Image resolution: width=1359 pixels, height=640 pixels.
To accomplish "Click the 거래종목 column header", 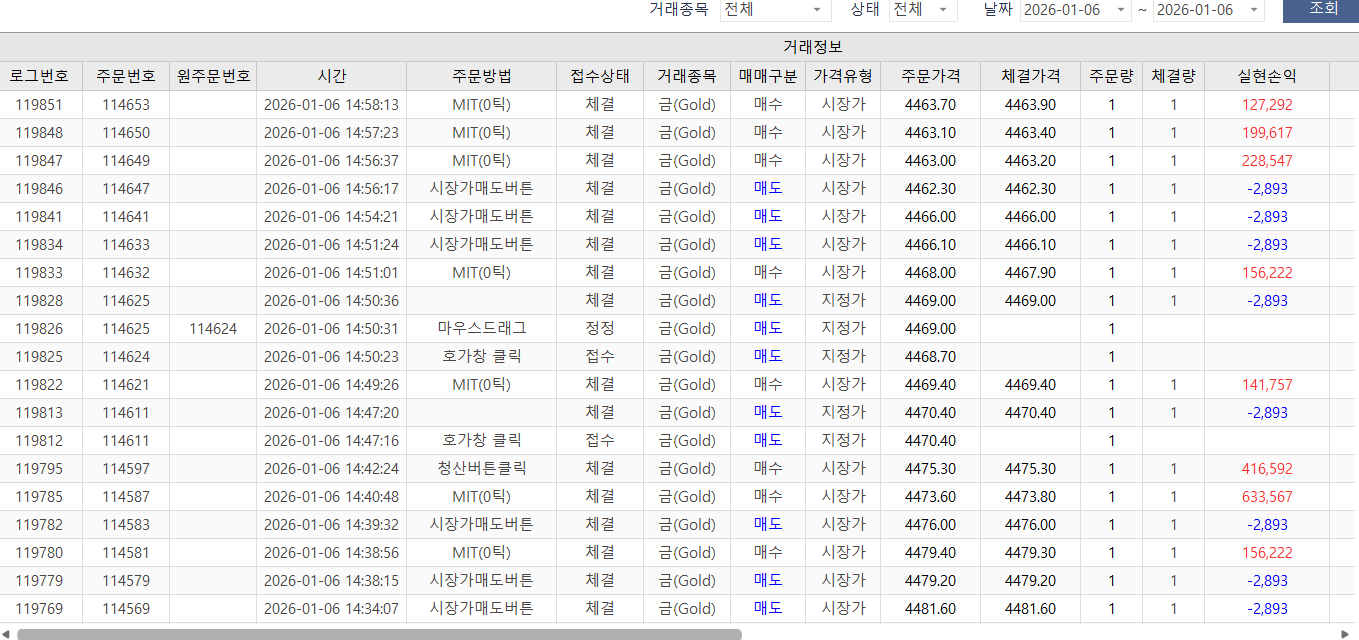I will 687,76.
